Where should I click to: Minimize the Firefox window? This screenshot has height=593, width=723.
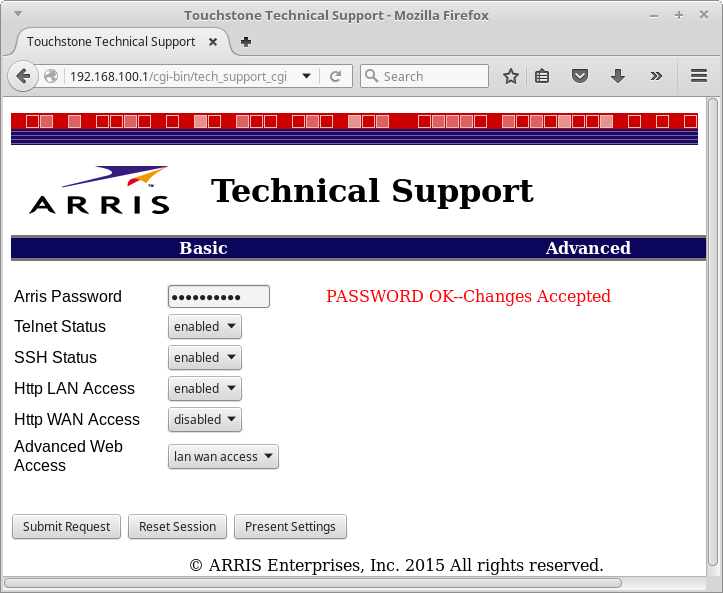(654, 16)
